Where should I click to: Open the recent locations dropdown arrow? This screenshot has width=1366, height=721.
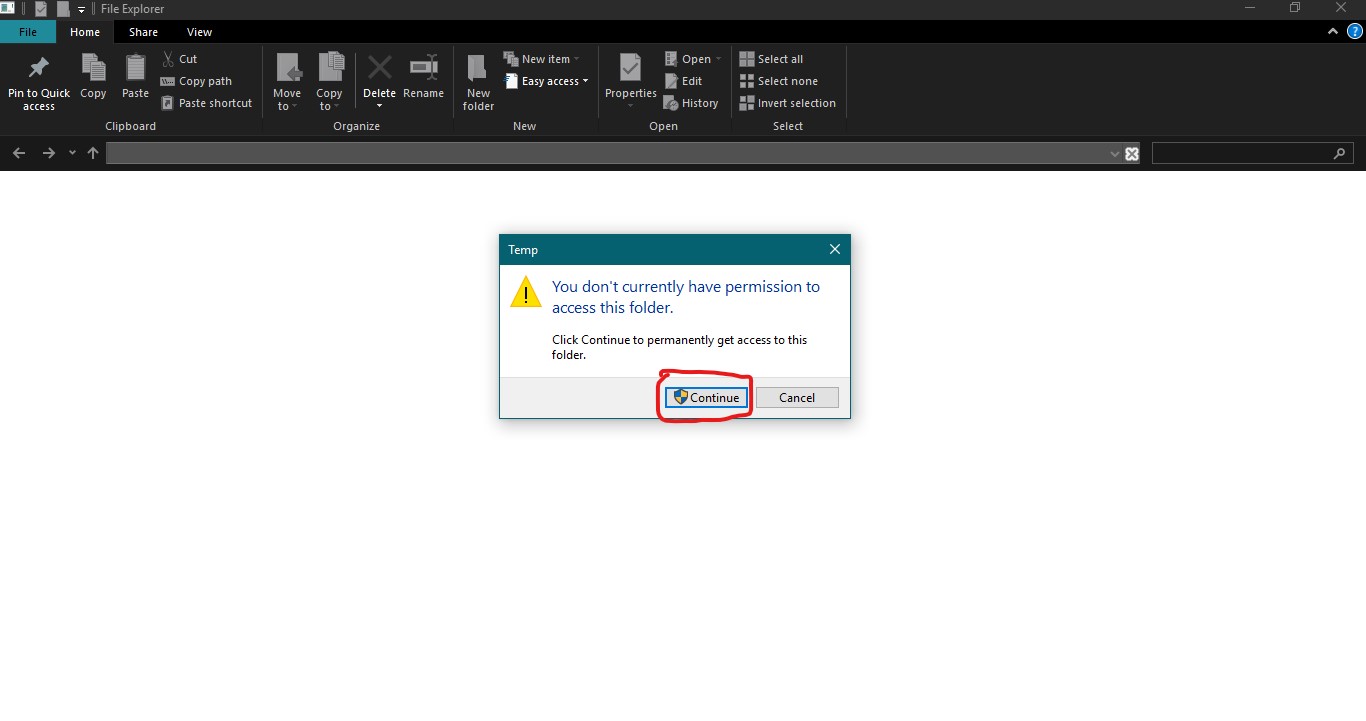(x=72, y=153)
